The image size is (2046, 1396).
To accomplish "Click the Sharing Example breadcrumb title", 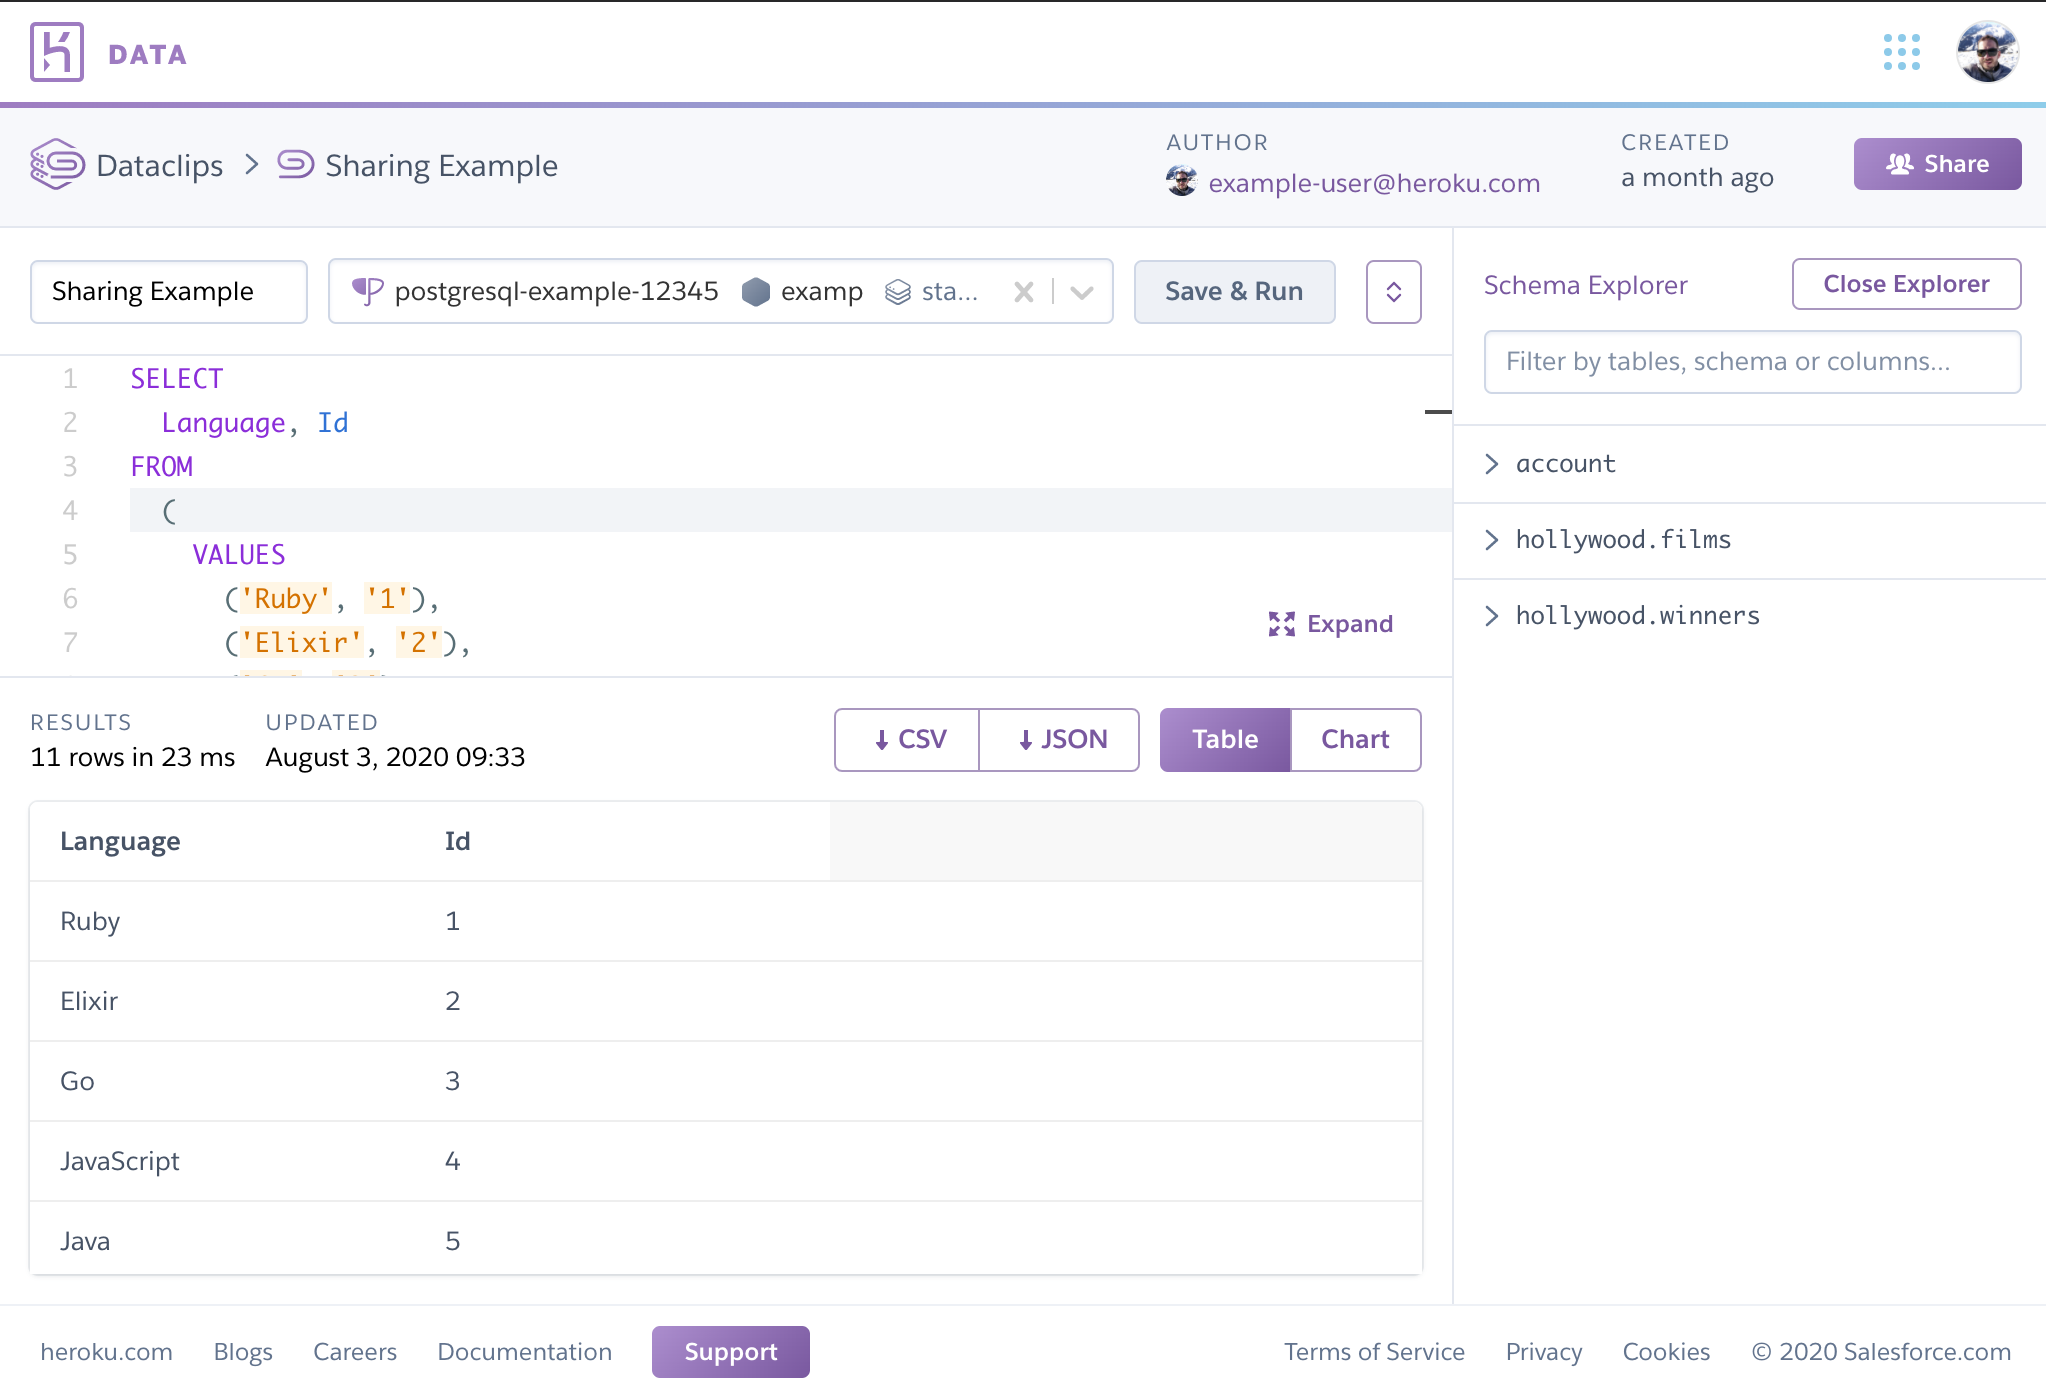I will tap(441, 165).
